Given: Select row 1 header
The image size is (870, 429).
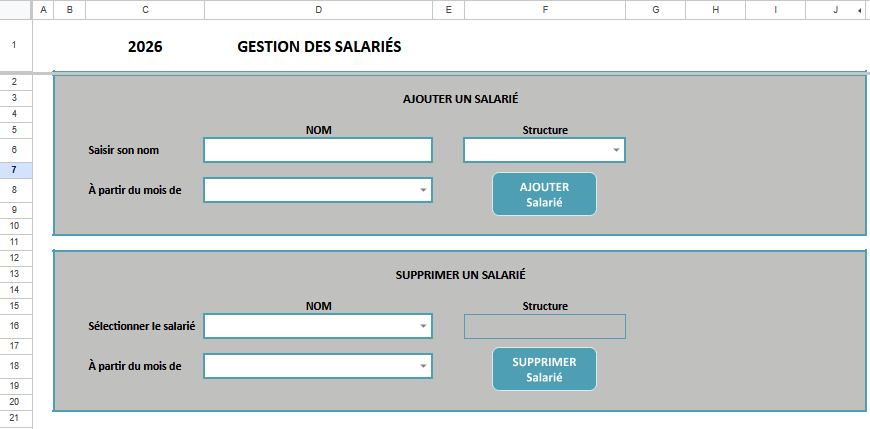Looking at the screenshot, I should click(x=14, y=46).
